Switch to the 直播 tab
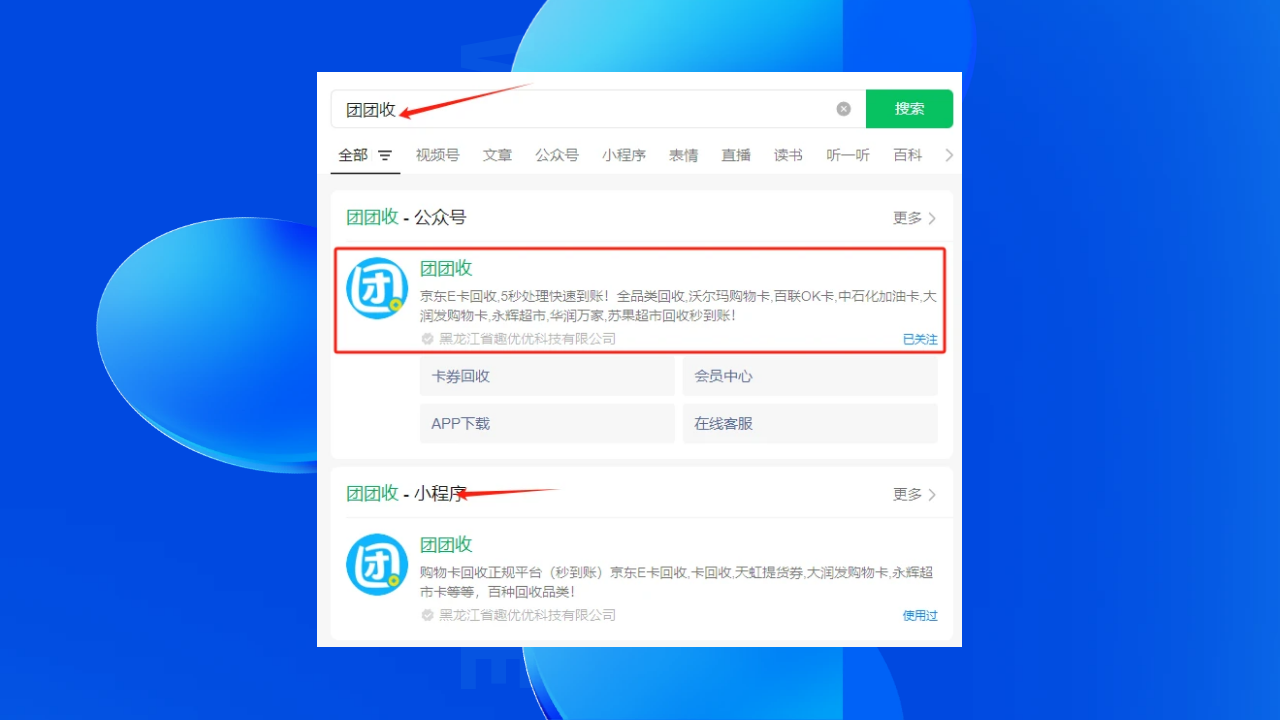 736,155
